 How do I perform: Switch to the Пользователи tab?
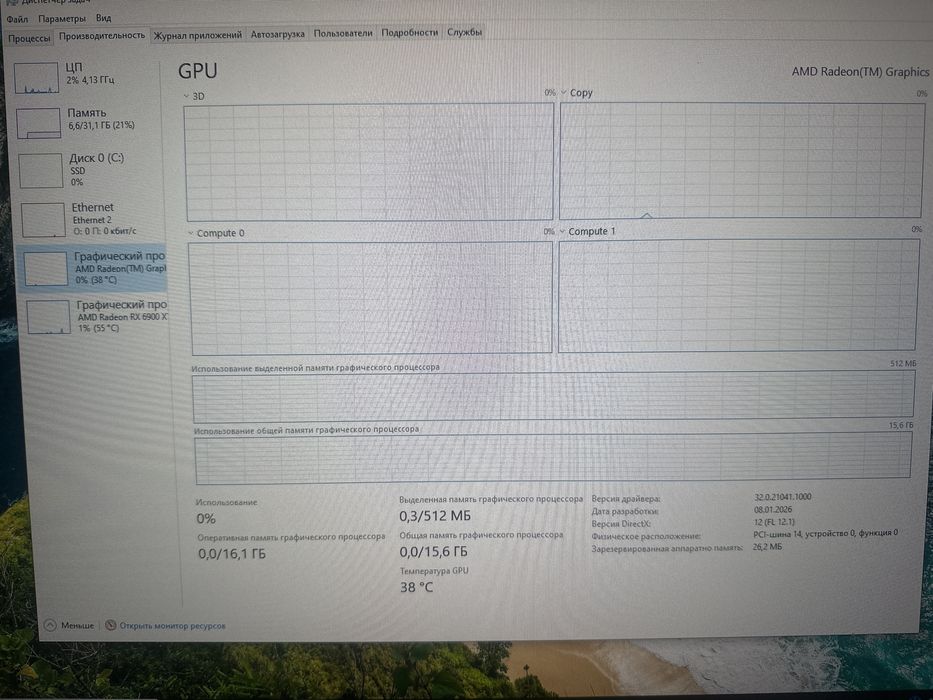point(343,33)
